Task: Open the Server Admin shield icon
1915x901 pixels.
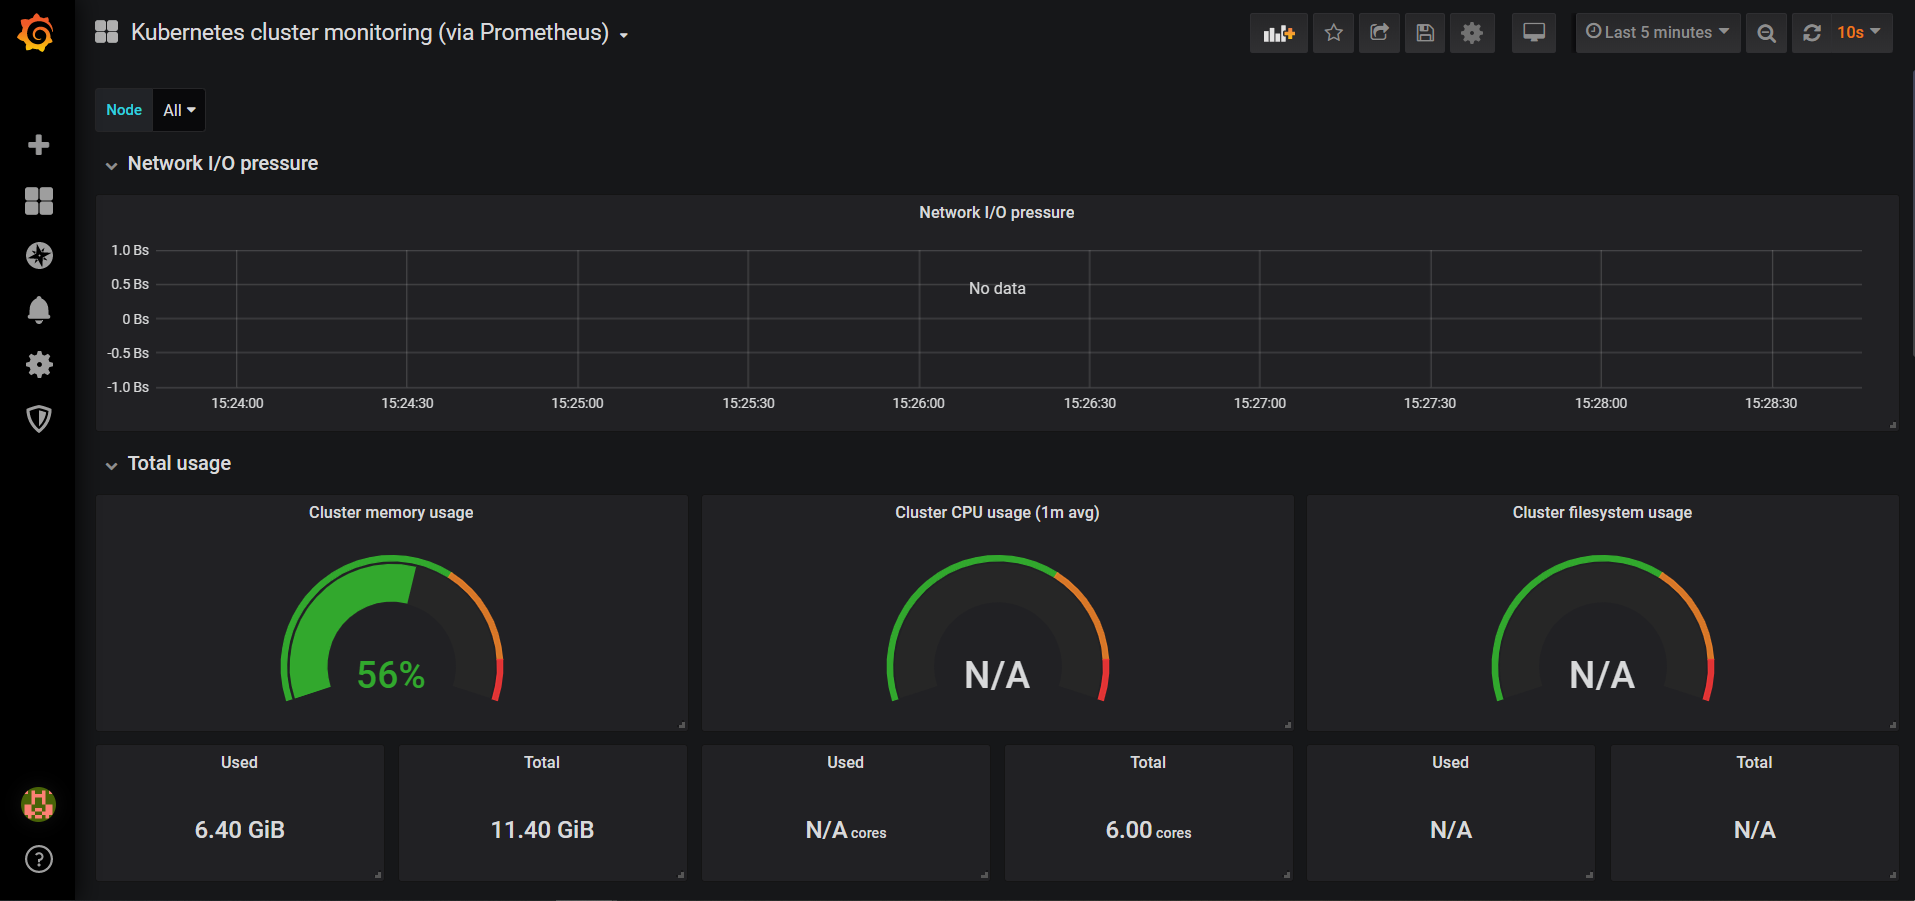Action: coord(39,418)
